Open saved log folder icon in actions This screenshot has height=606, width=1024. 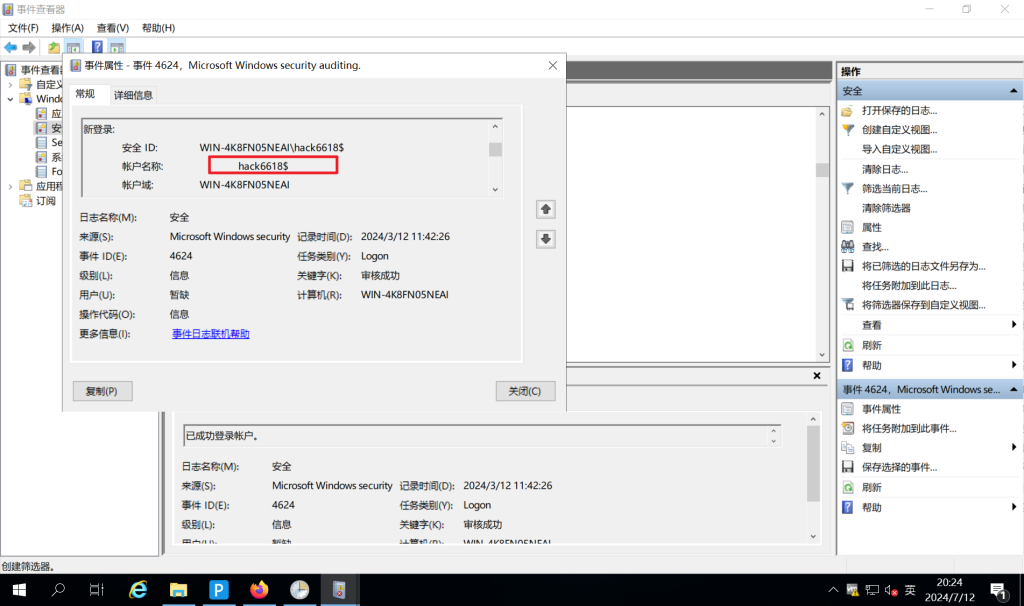point(848,110)
